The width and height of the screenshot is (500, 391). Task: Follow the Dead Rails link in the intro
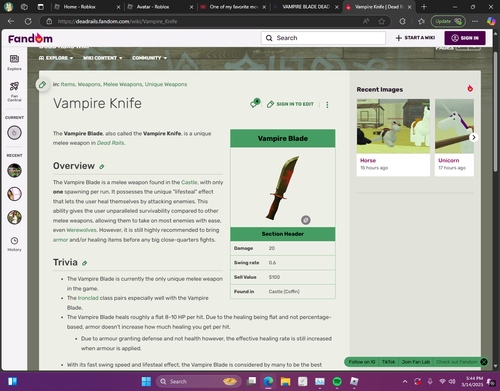click(x=110, y=143)
